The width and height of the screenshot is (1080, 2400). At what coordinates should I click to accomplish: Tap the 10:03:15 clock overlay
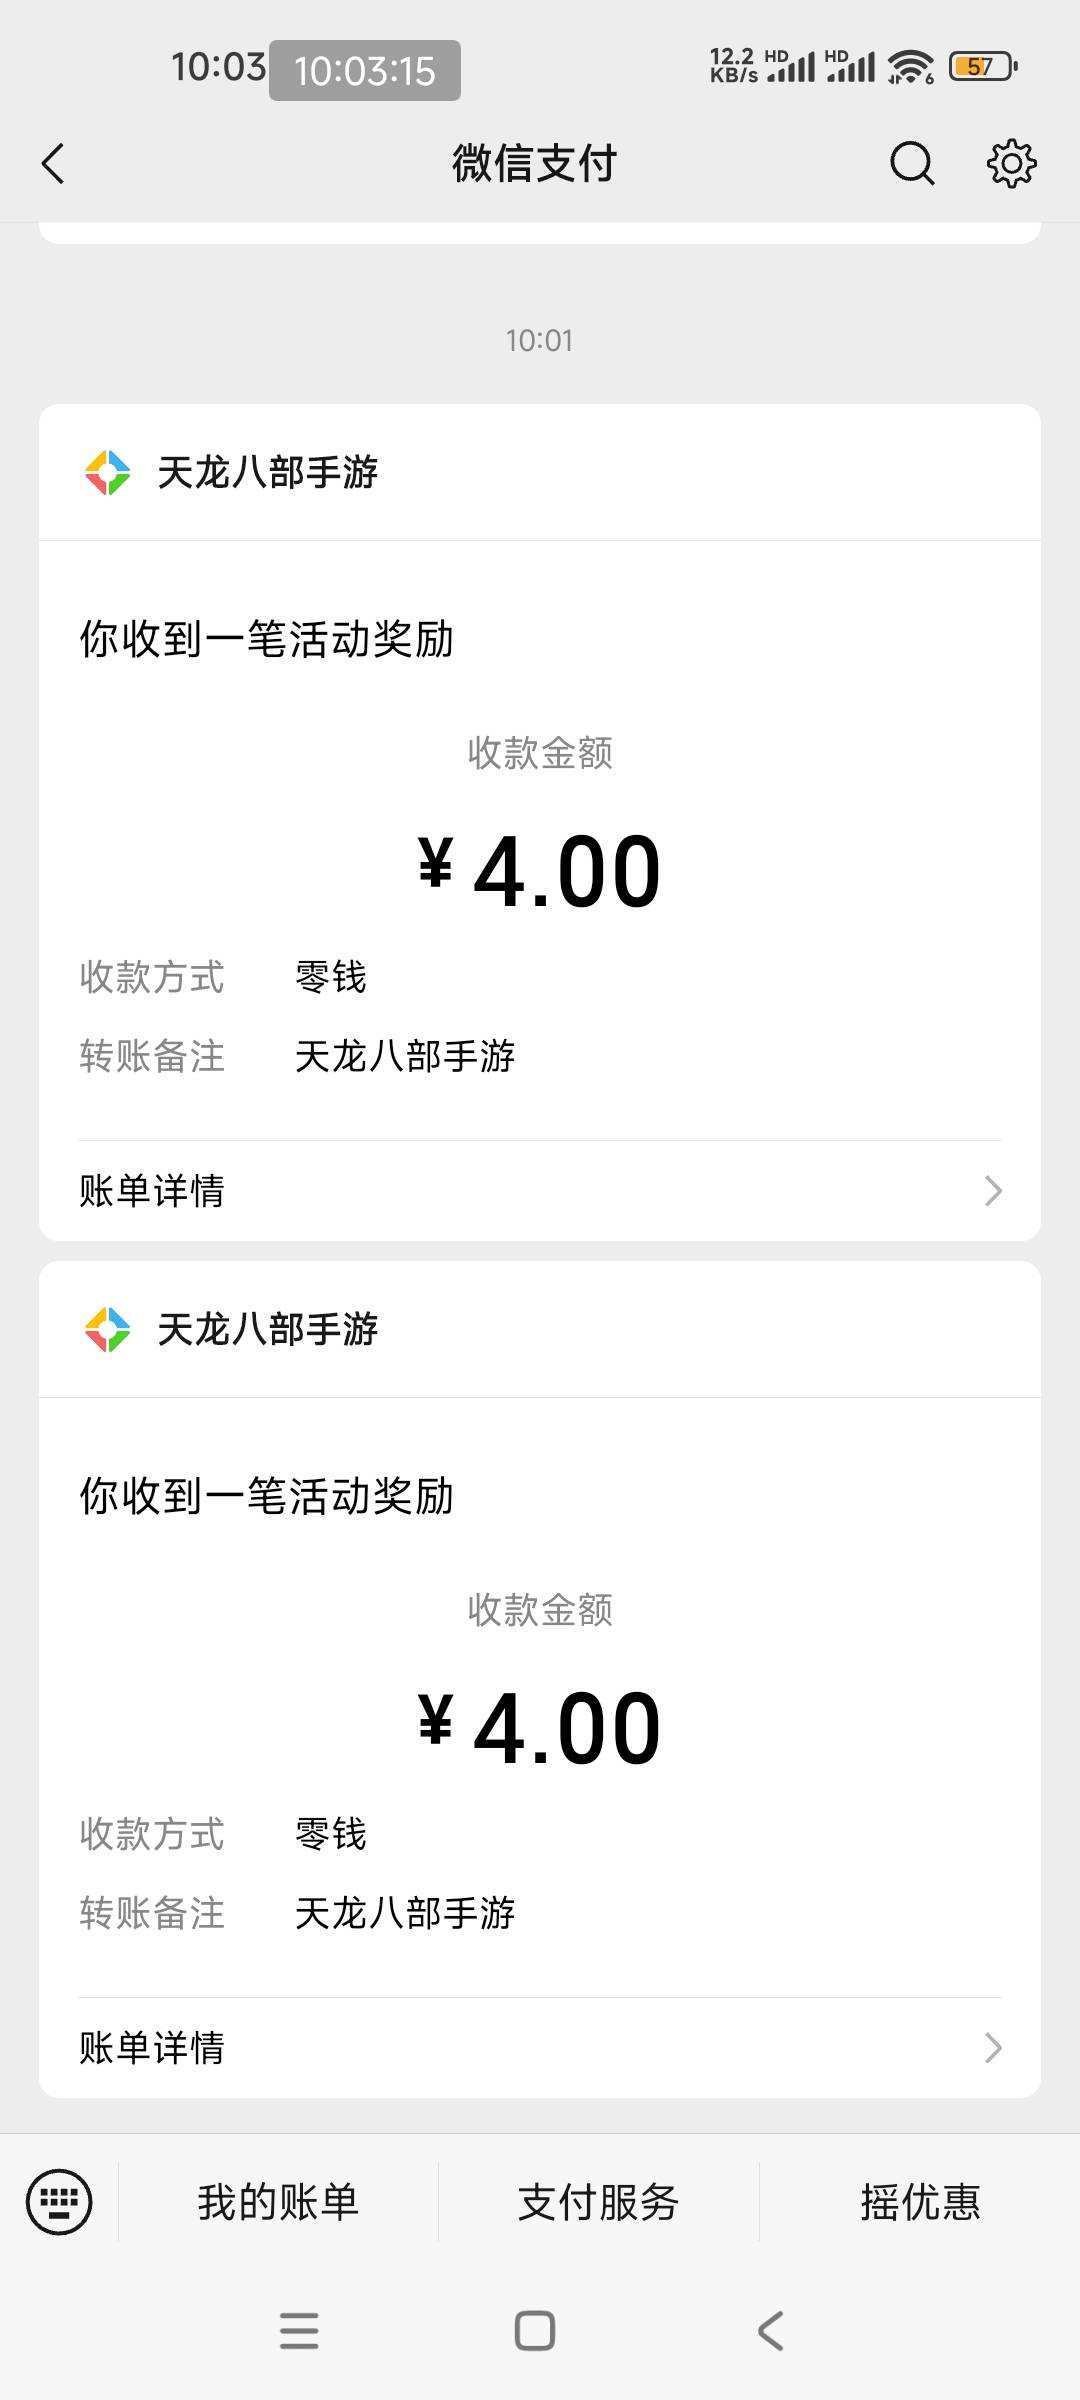[365, 71]
